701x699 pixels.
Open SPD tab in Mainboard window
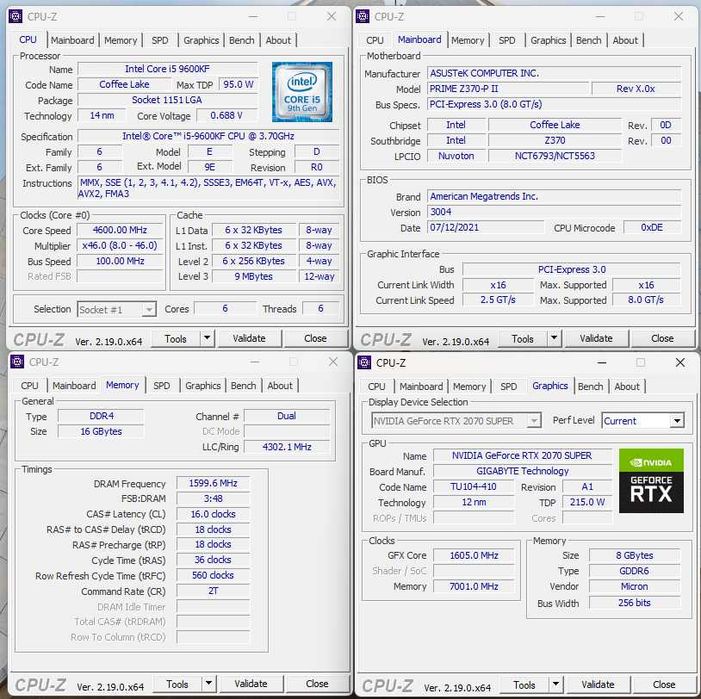(507, 40)
